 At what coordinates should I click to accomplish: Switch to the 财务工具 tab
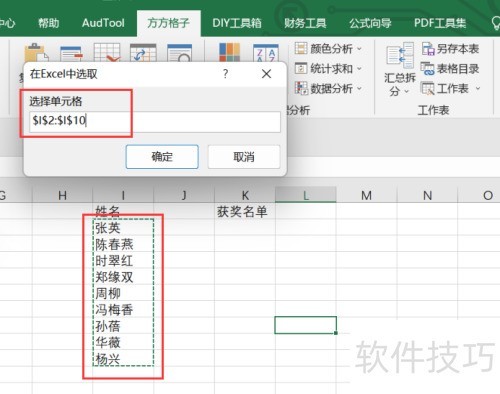305,23
